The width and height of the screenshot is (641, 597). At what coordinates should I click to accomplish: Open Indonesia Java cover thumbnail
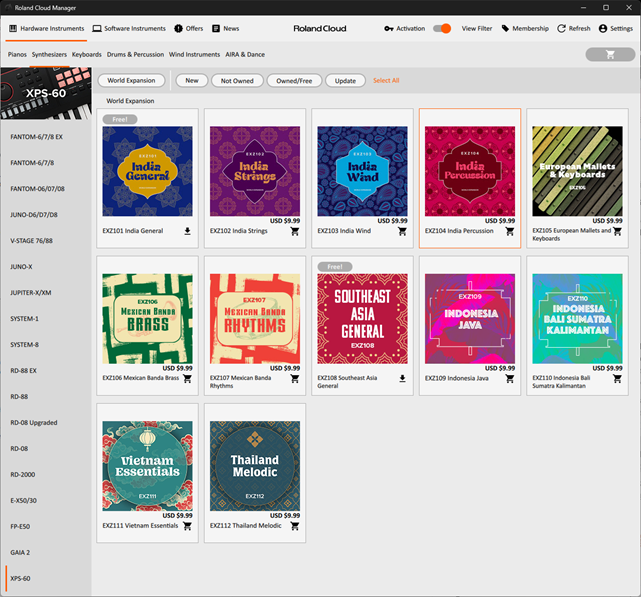[470, 319]
